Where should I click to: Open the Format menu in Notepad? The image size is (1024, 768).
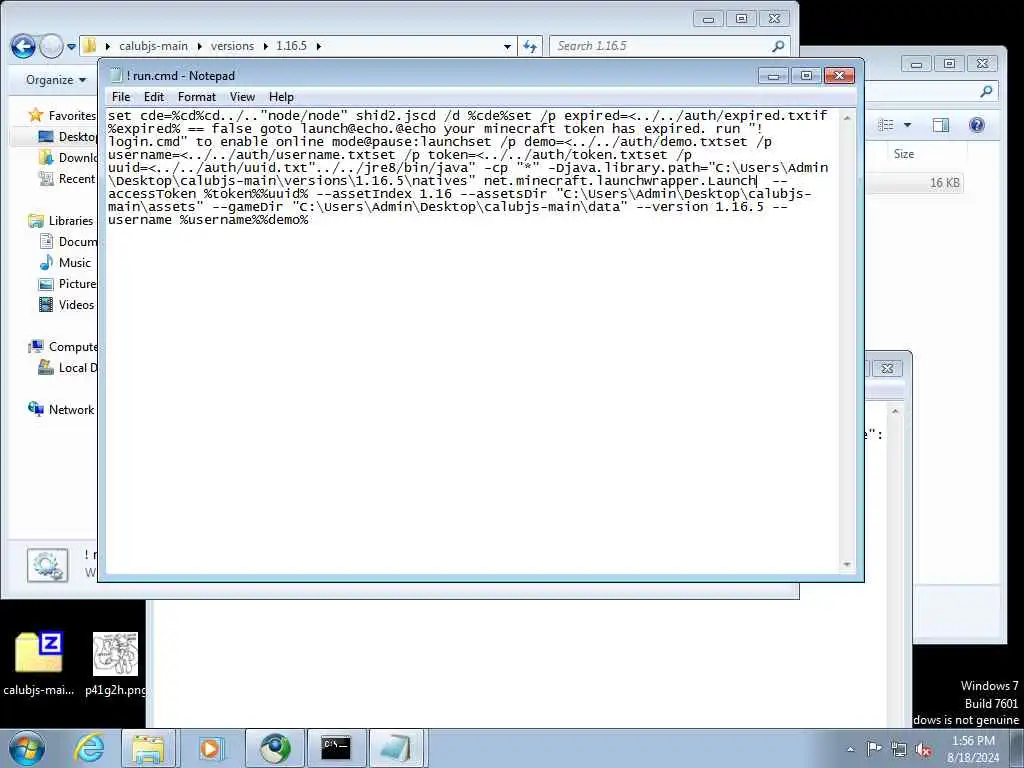[x=197, y=97]
